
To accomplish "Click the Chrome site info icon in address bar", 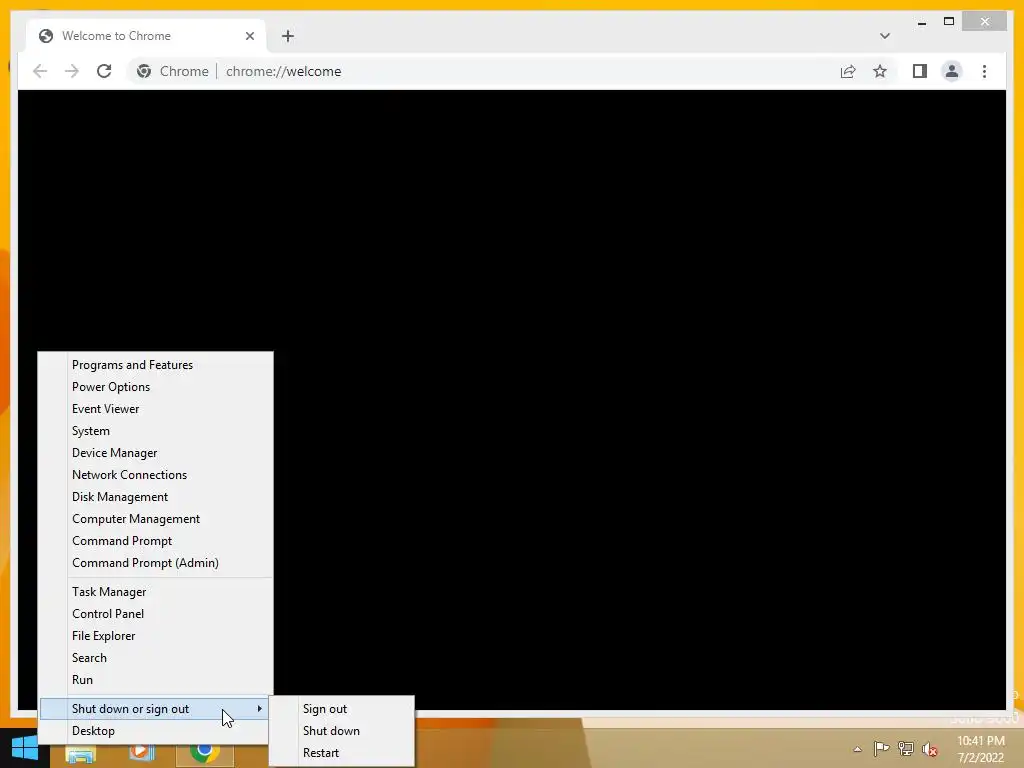I will tap(144, 71).
